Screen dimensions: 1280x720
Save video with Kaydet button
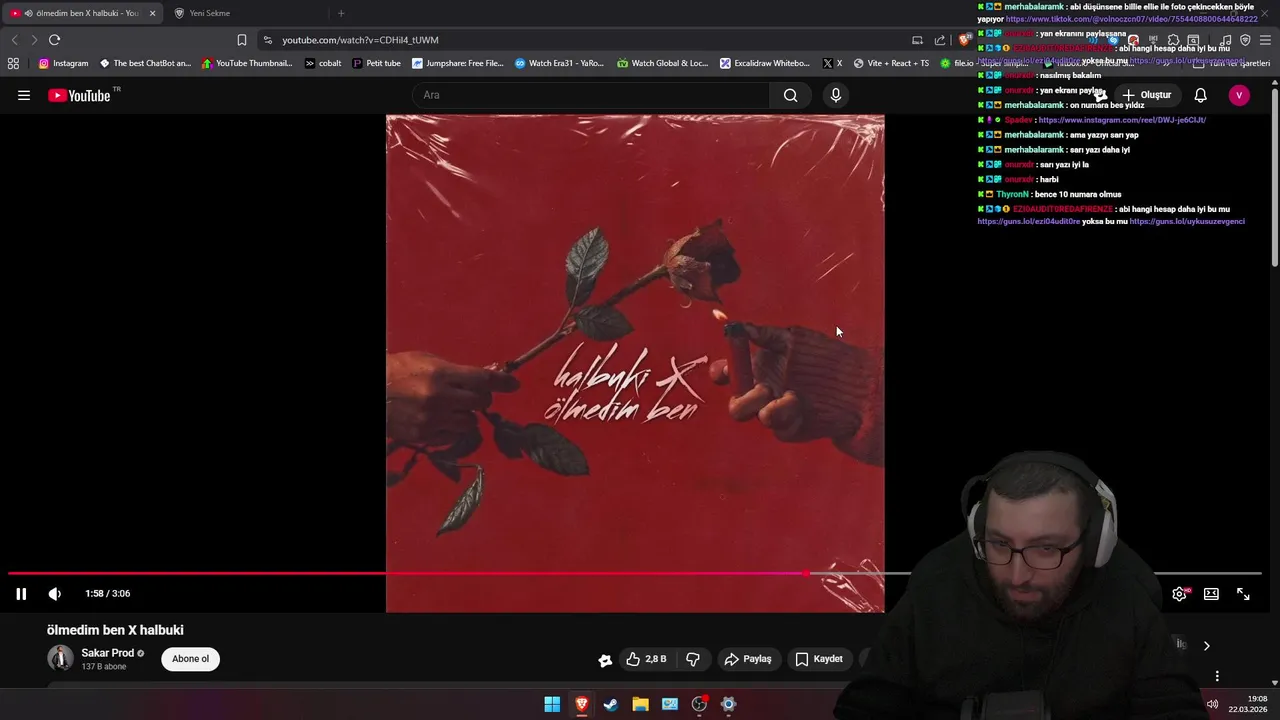(x=819, y=659)
